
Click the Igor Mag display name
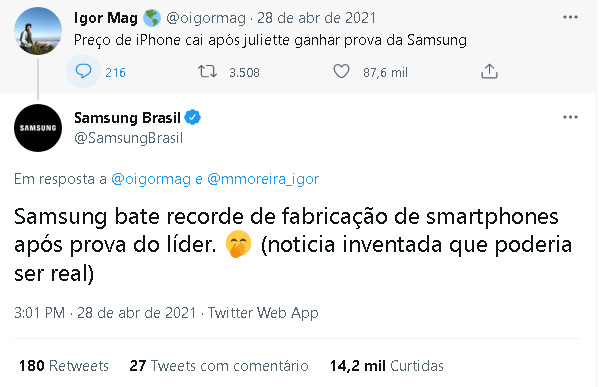pos(106,18)
